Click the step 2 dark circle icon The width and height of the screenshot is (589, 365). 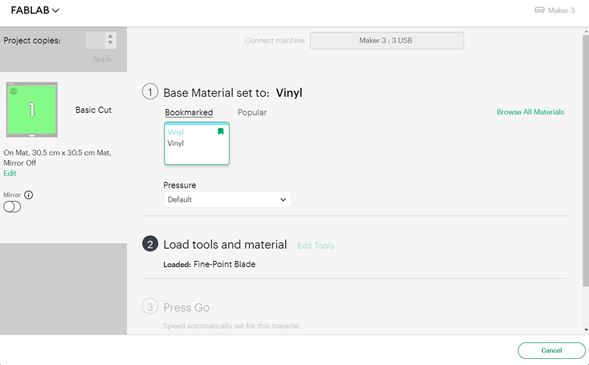150,244
